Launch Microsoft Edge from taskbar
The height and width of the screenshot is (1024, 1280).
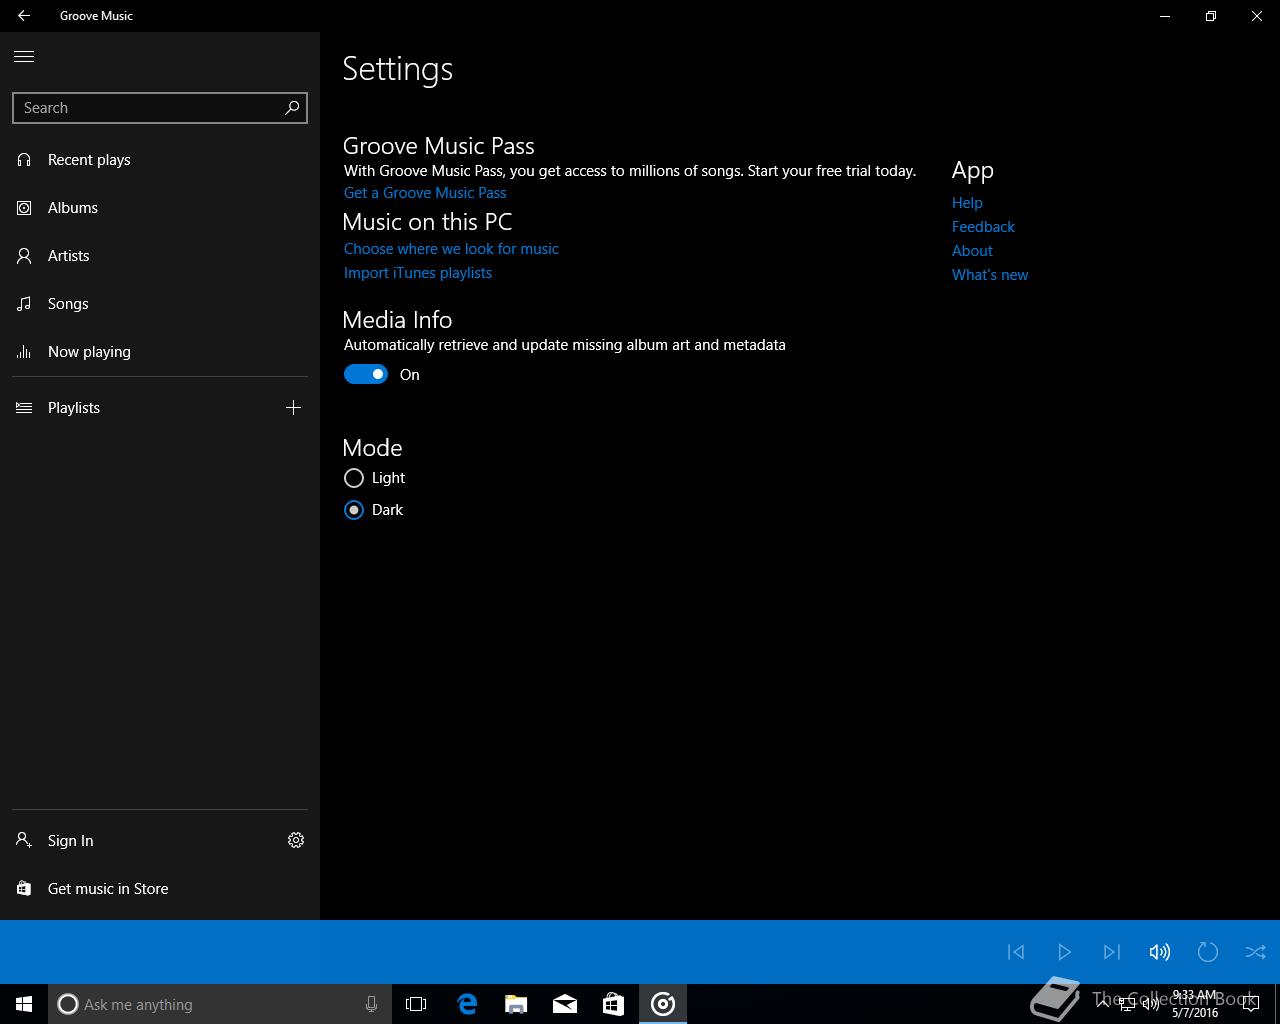click(466, 1004)
